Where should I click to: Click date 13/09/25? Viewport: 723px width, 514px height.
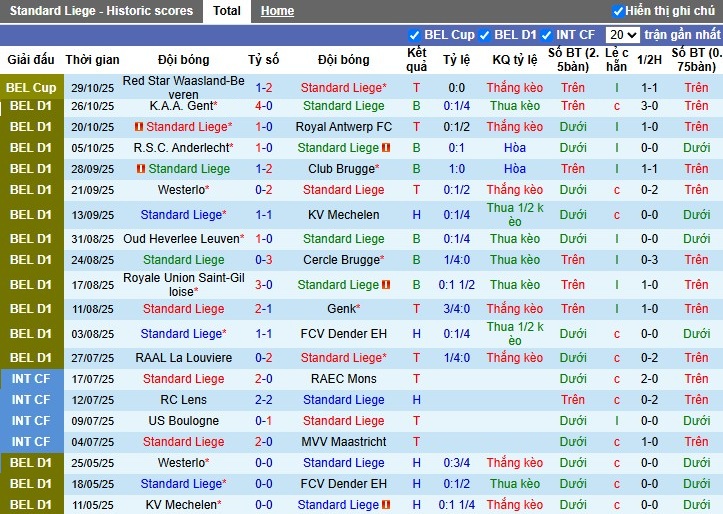[92, 215]
